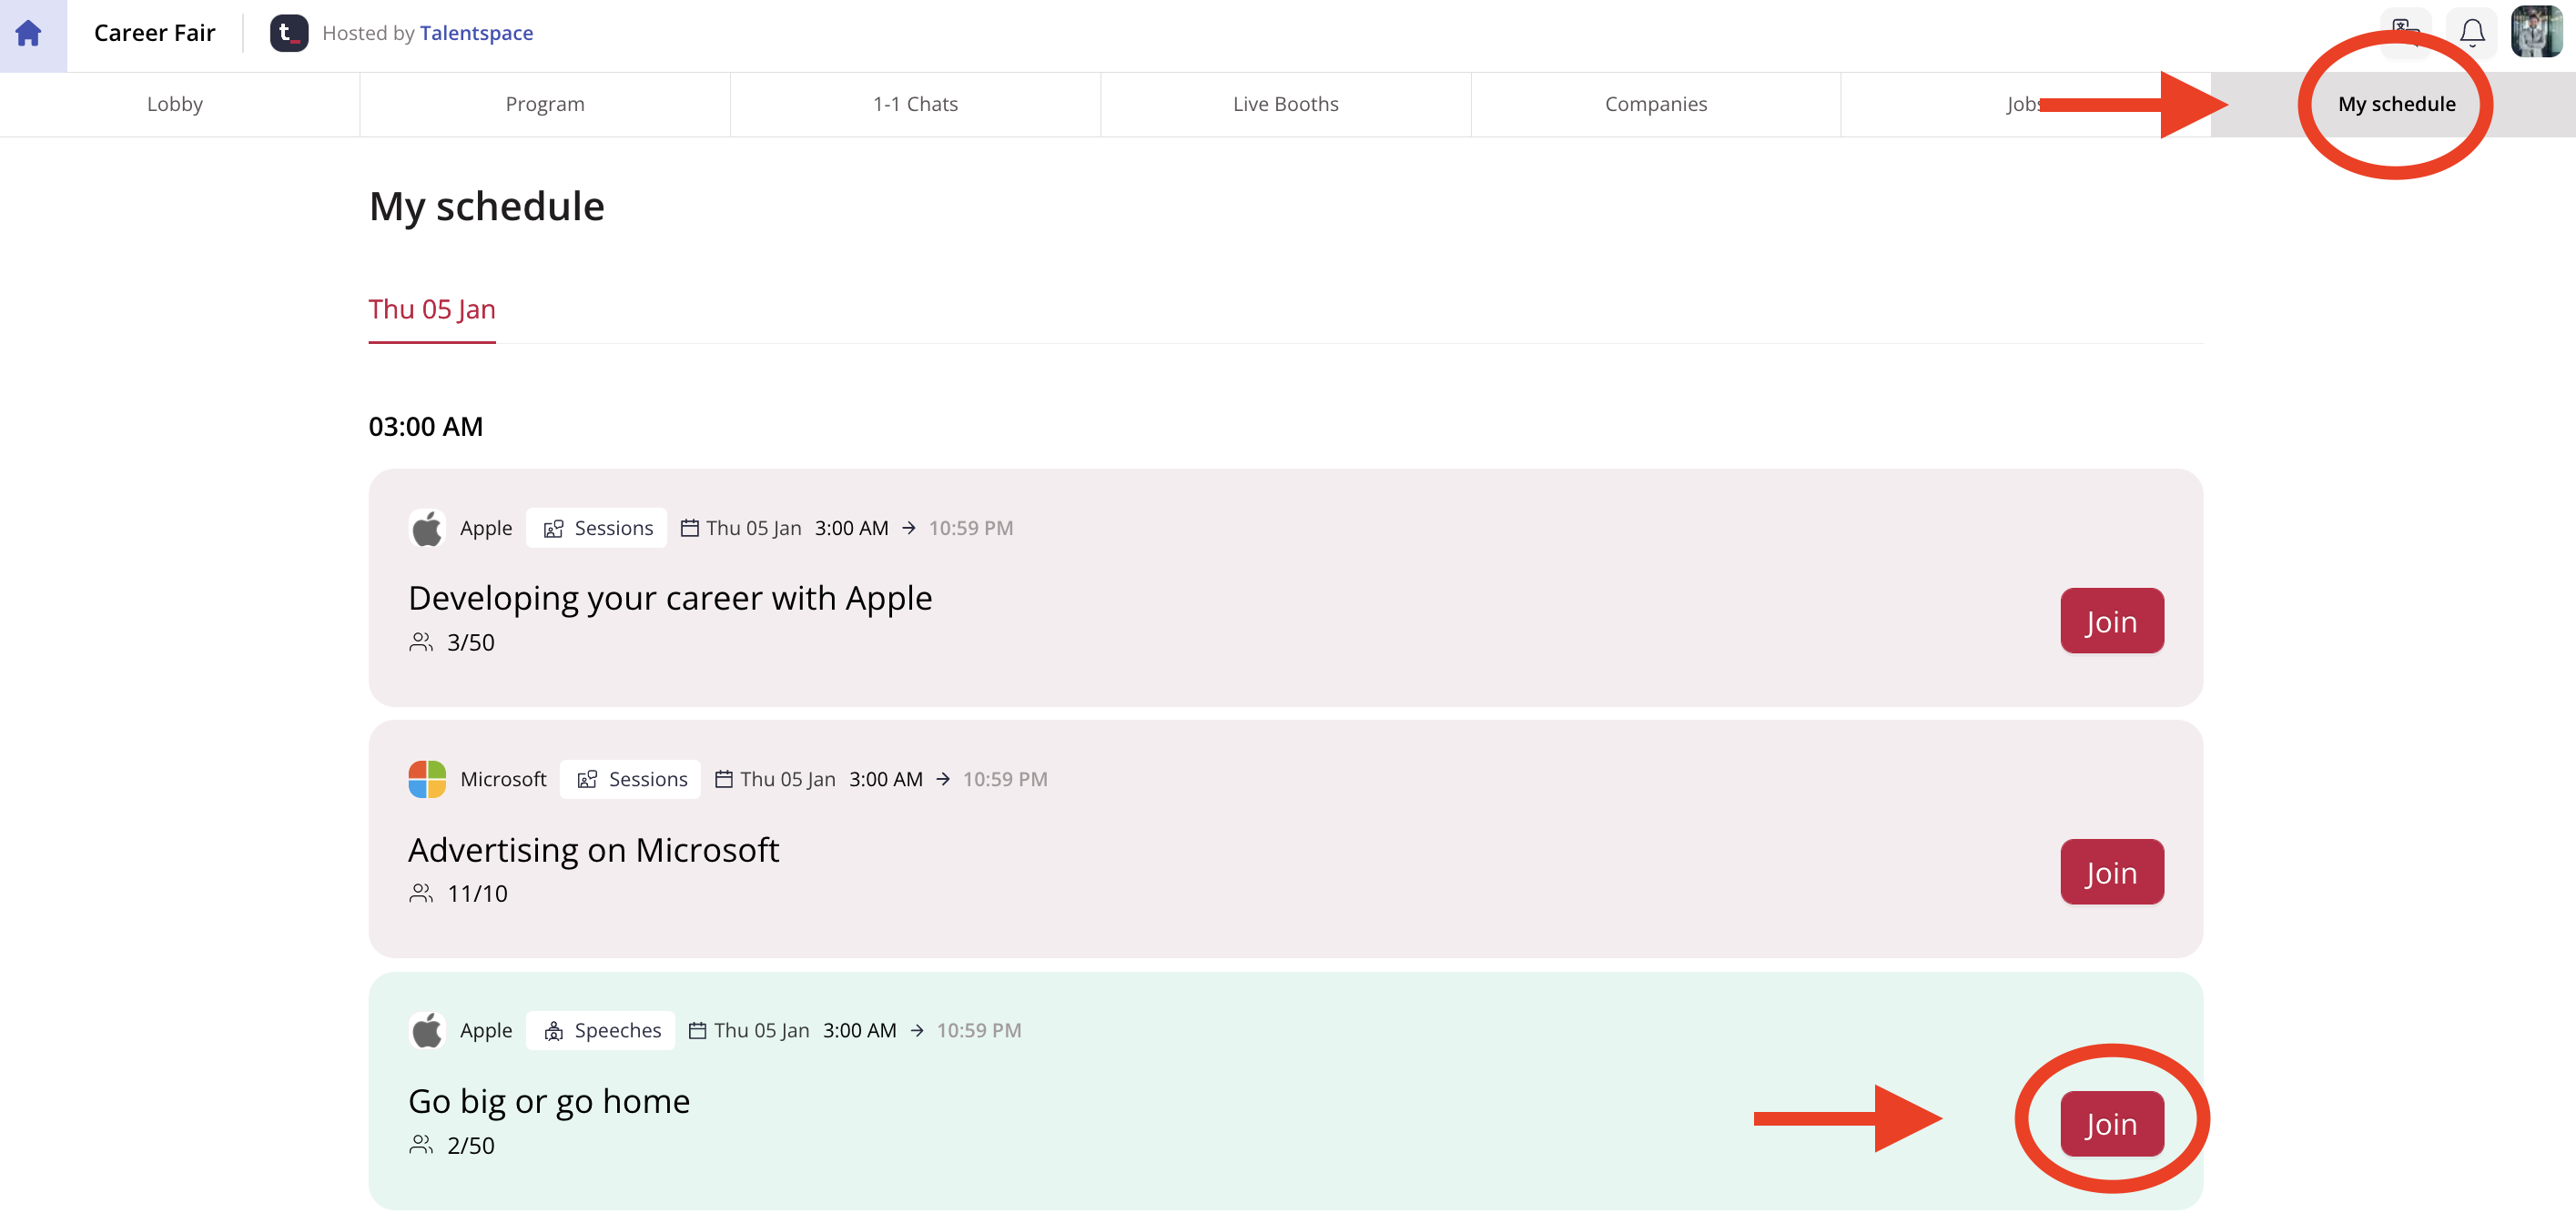Click calendar icon on Microsoft session card
The width and height of the screenshot is (2576, 1223).
pos(724,779)
